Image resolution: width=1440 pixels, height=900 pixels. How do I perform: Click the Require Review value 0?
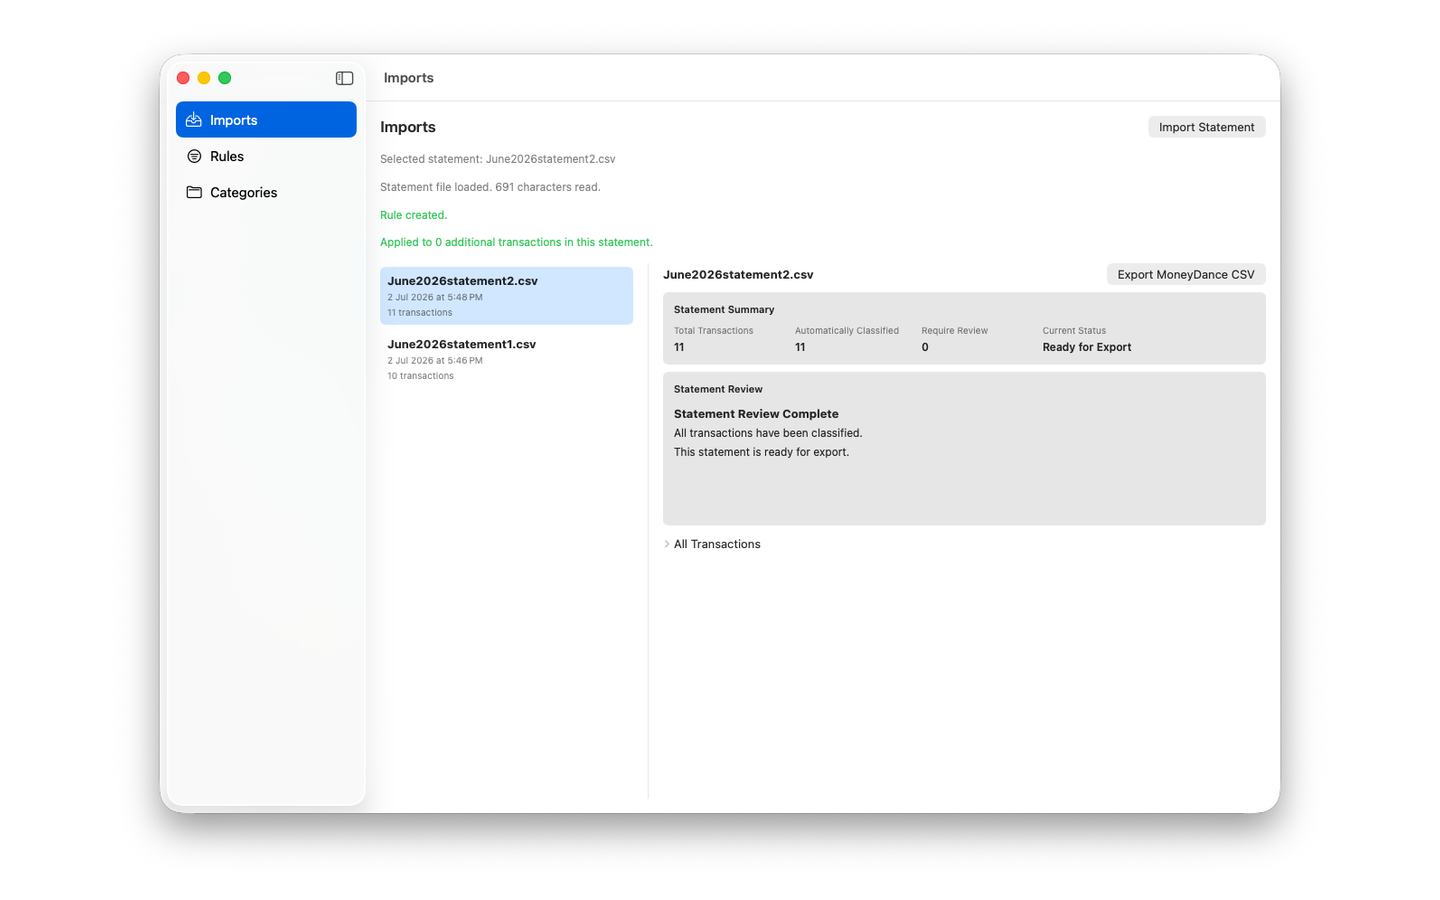pos(925,347)
